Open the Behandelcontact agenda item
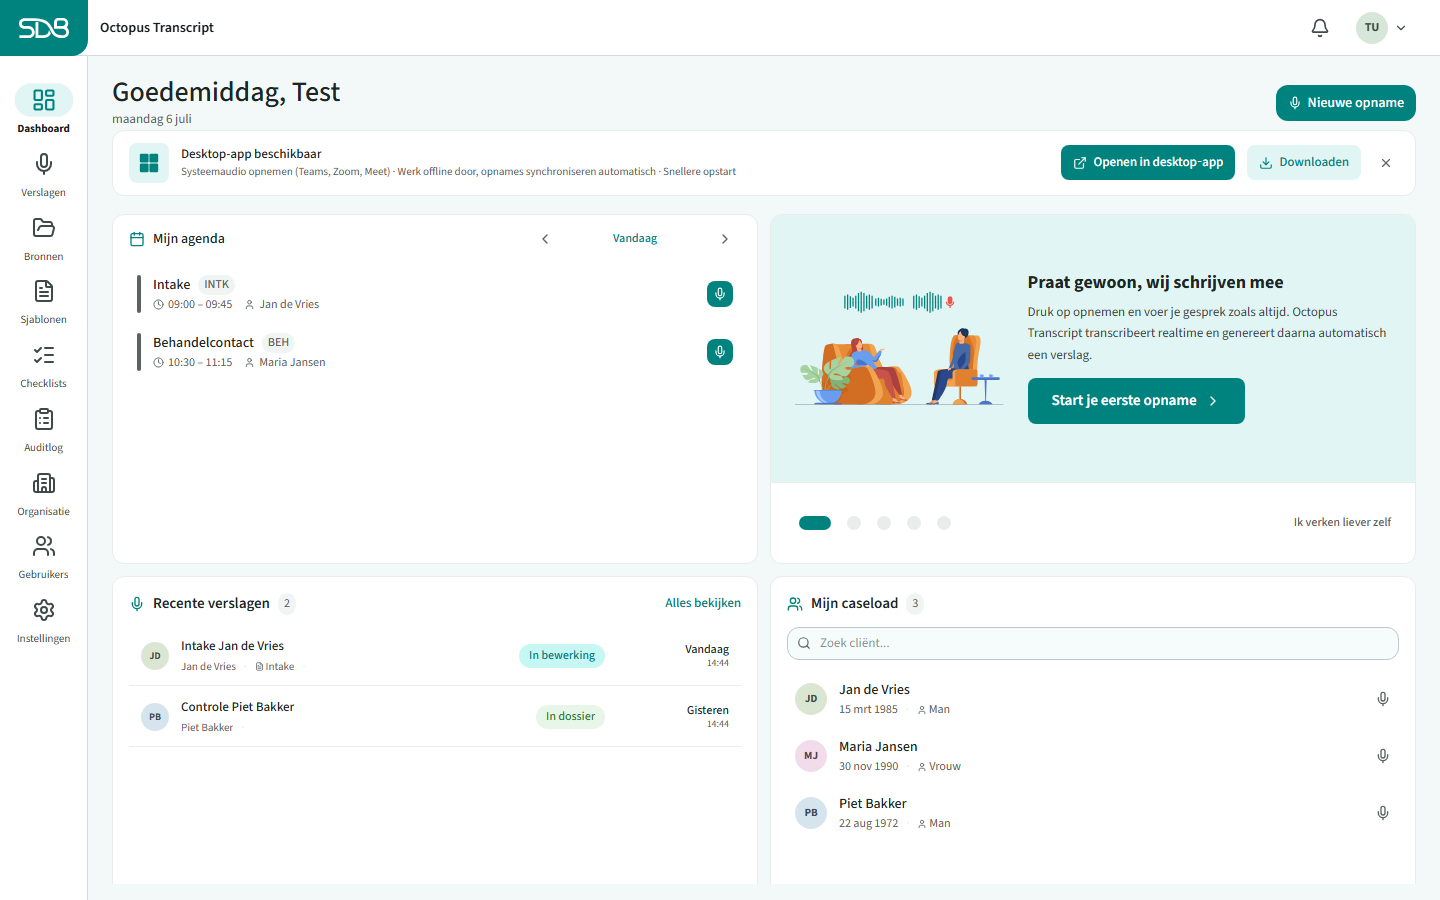This screenshot has height=900, width=1440. tap(435, 352)
